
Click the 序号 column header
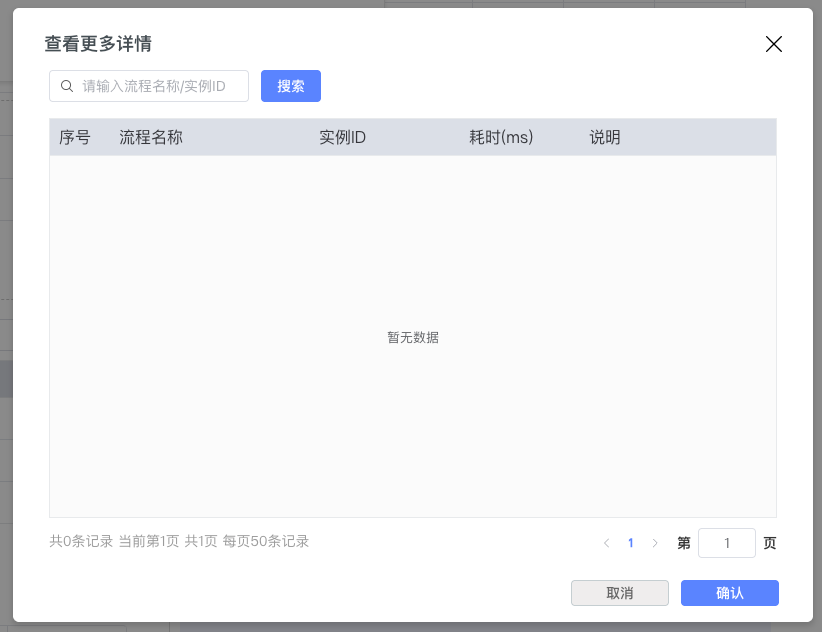(75, 138)
